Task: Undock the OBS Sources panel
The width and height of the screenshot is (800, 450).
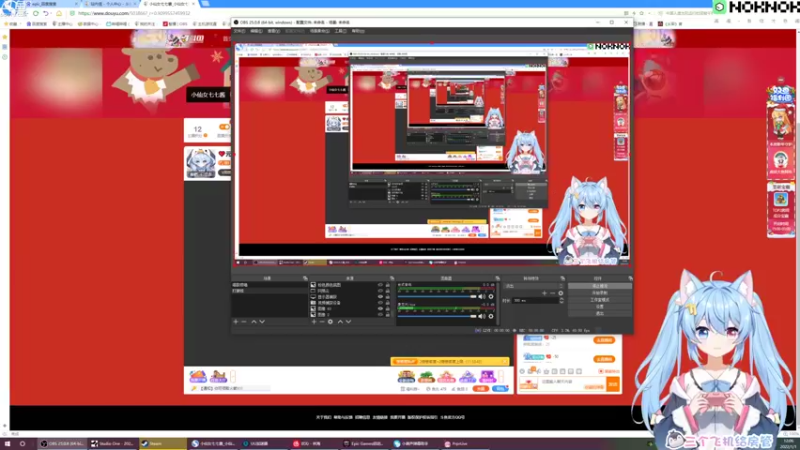Action: tap(392, 278)
